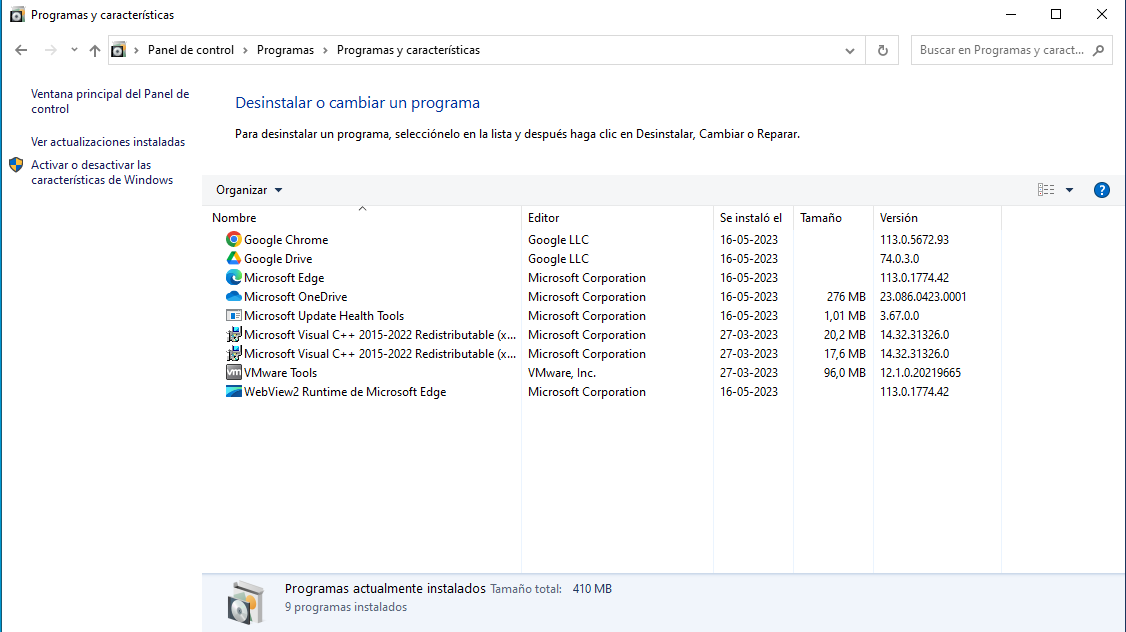Select the Google Chrome row name
The height and width of the screenshot is (632, 1126).
(x=286, y=239)
